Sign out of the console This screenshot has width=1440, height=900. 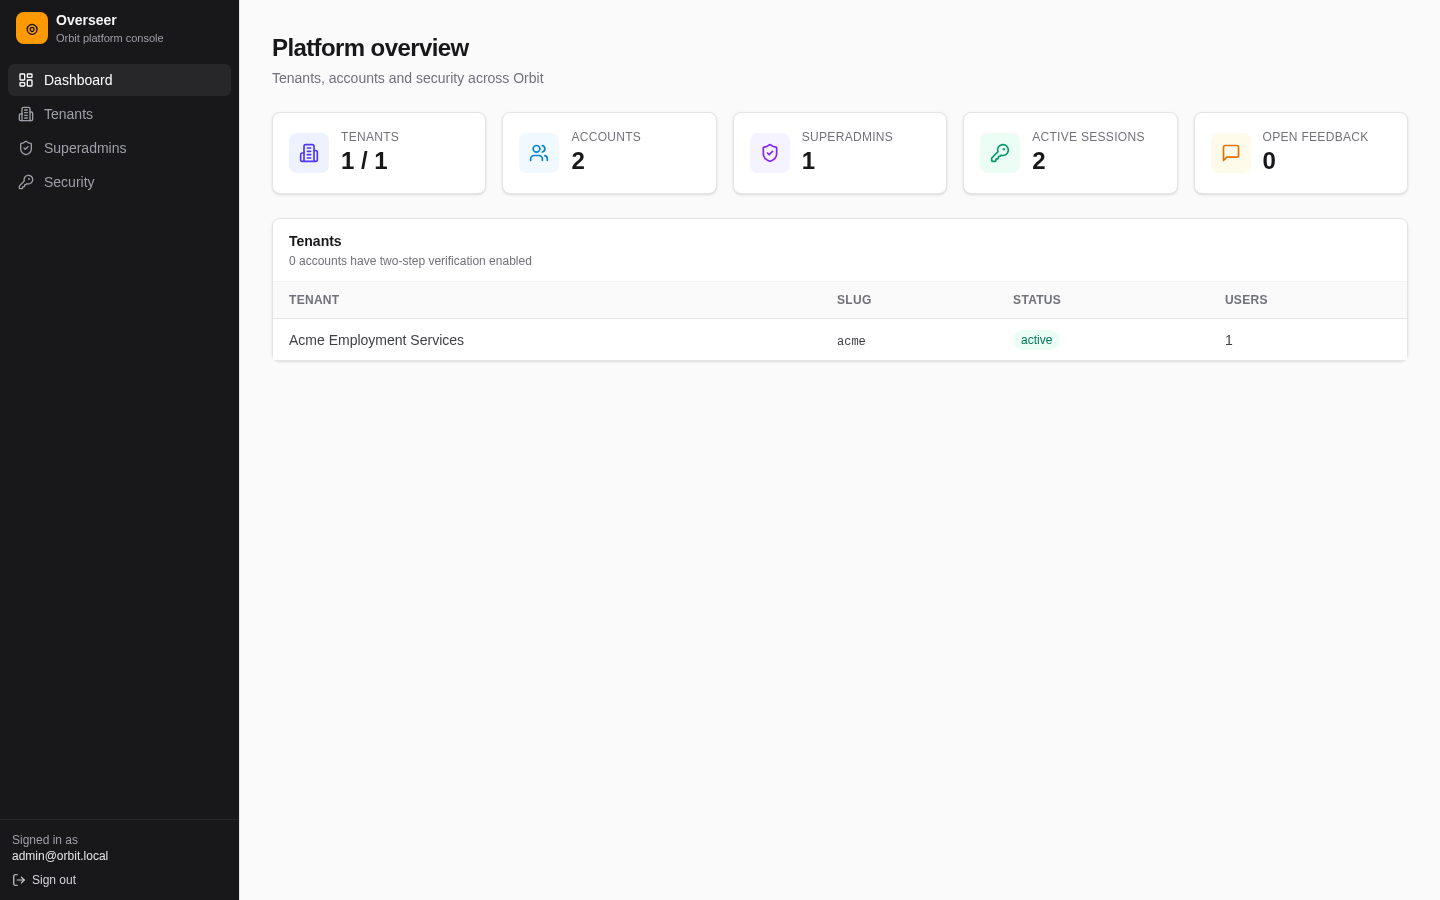[44, 880]
